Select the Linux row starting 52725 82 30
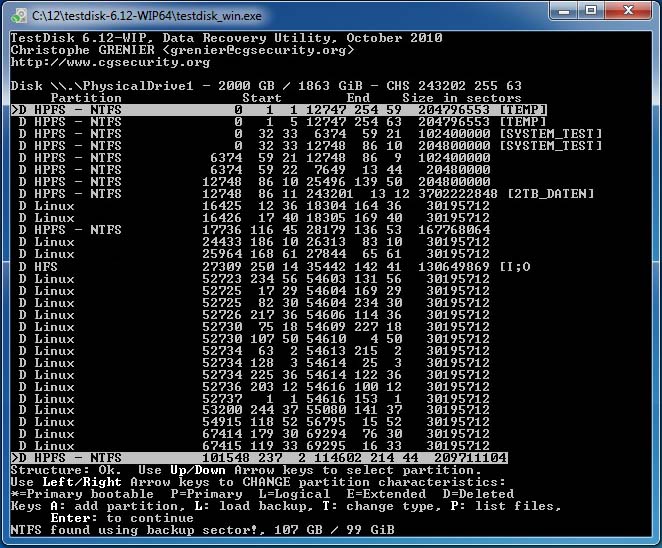Viewport: 662px width, 548px height. [x=254, y=303]
